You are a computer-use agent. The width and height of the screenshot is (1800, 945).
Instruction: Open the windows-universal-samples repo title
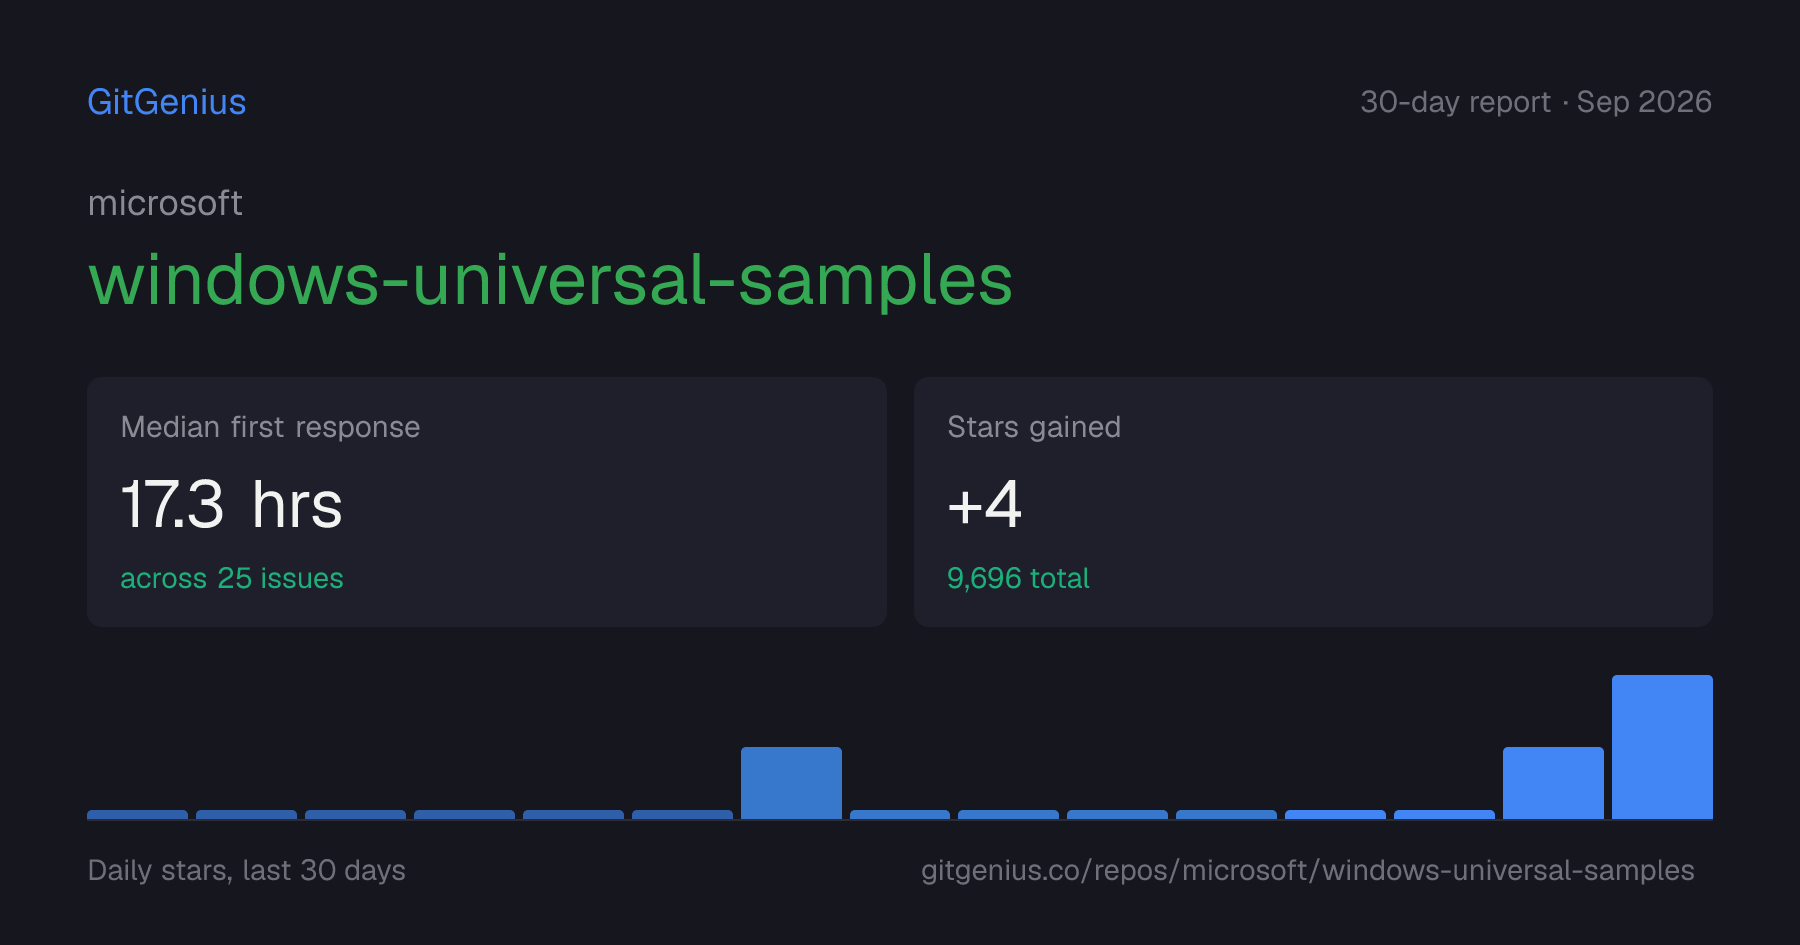click(x=551, y=280)
